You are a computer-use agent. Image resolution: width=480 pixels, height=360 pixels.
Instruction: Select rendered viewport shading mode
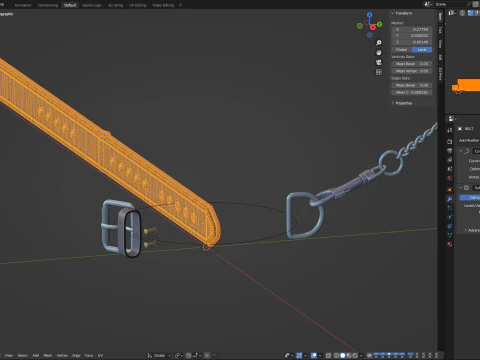(355, 355)
